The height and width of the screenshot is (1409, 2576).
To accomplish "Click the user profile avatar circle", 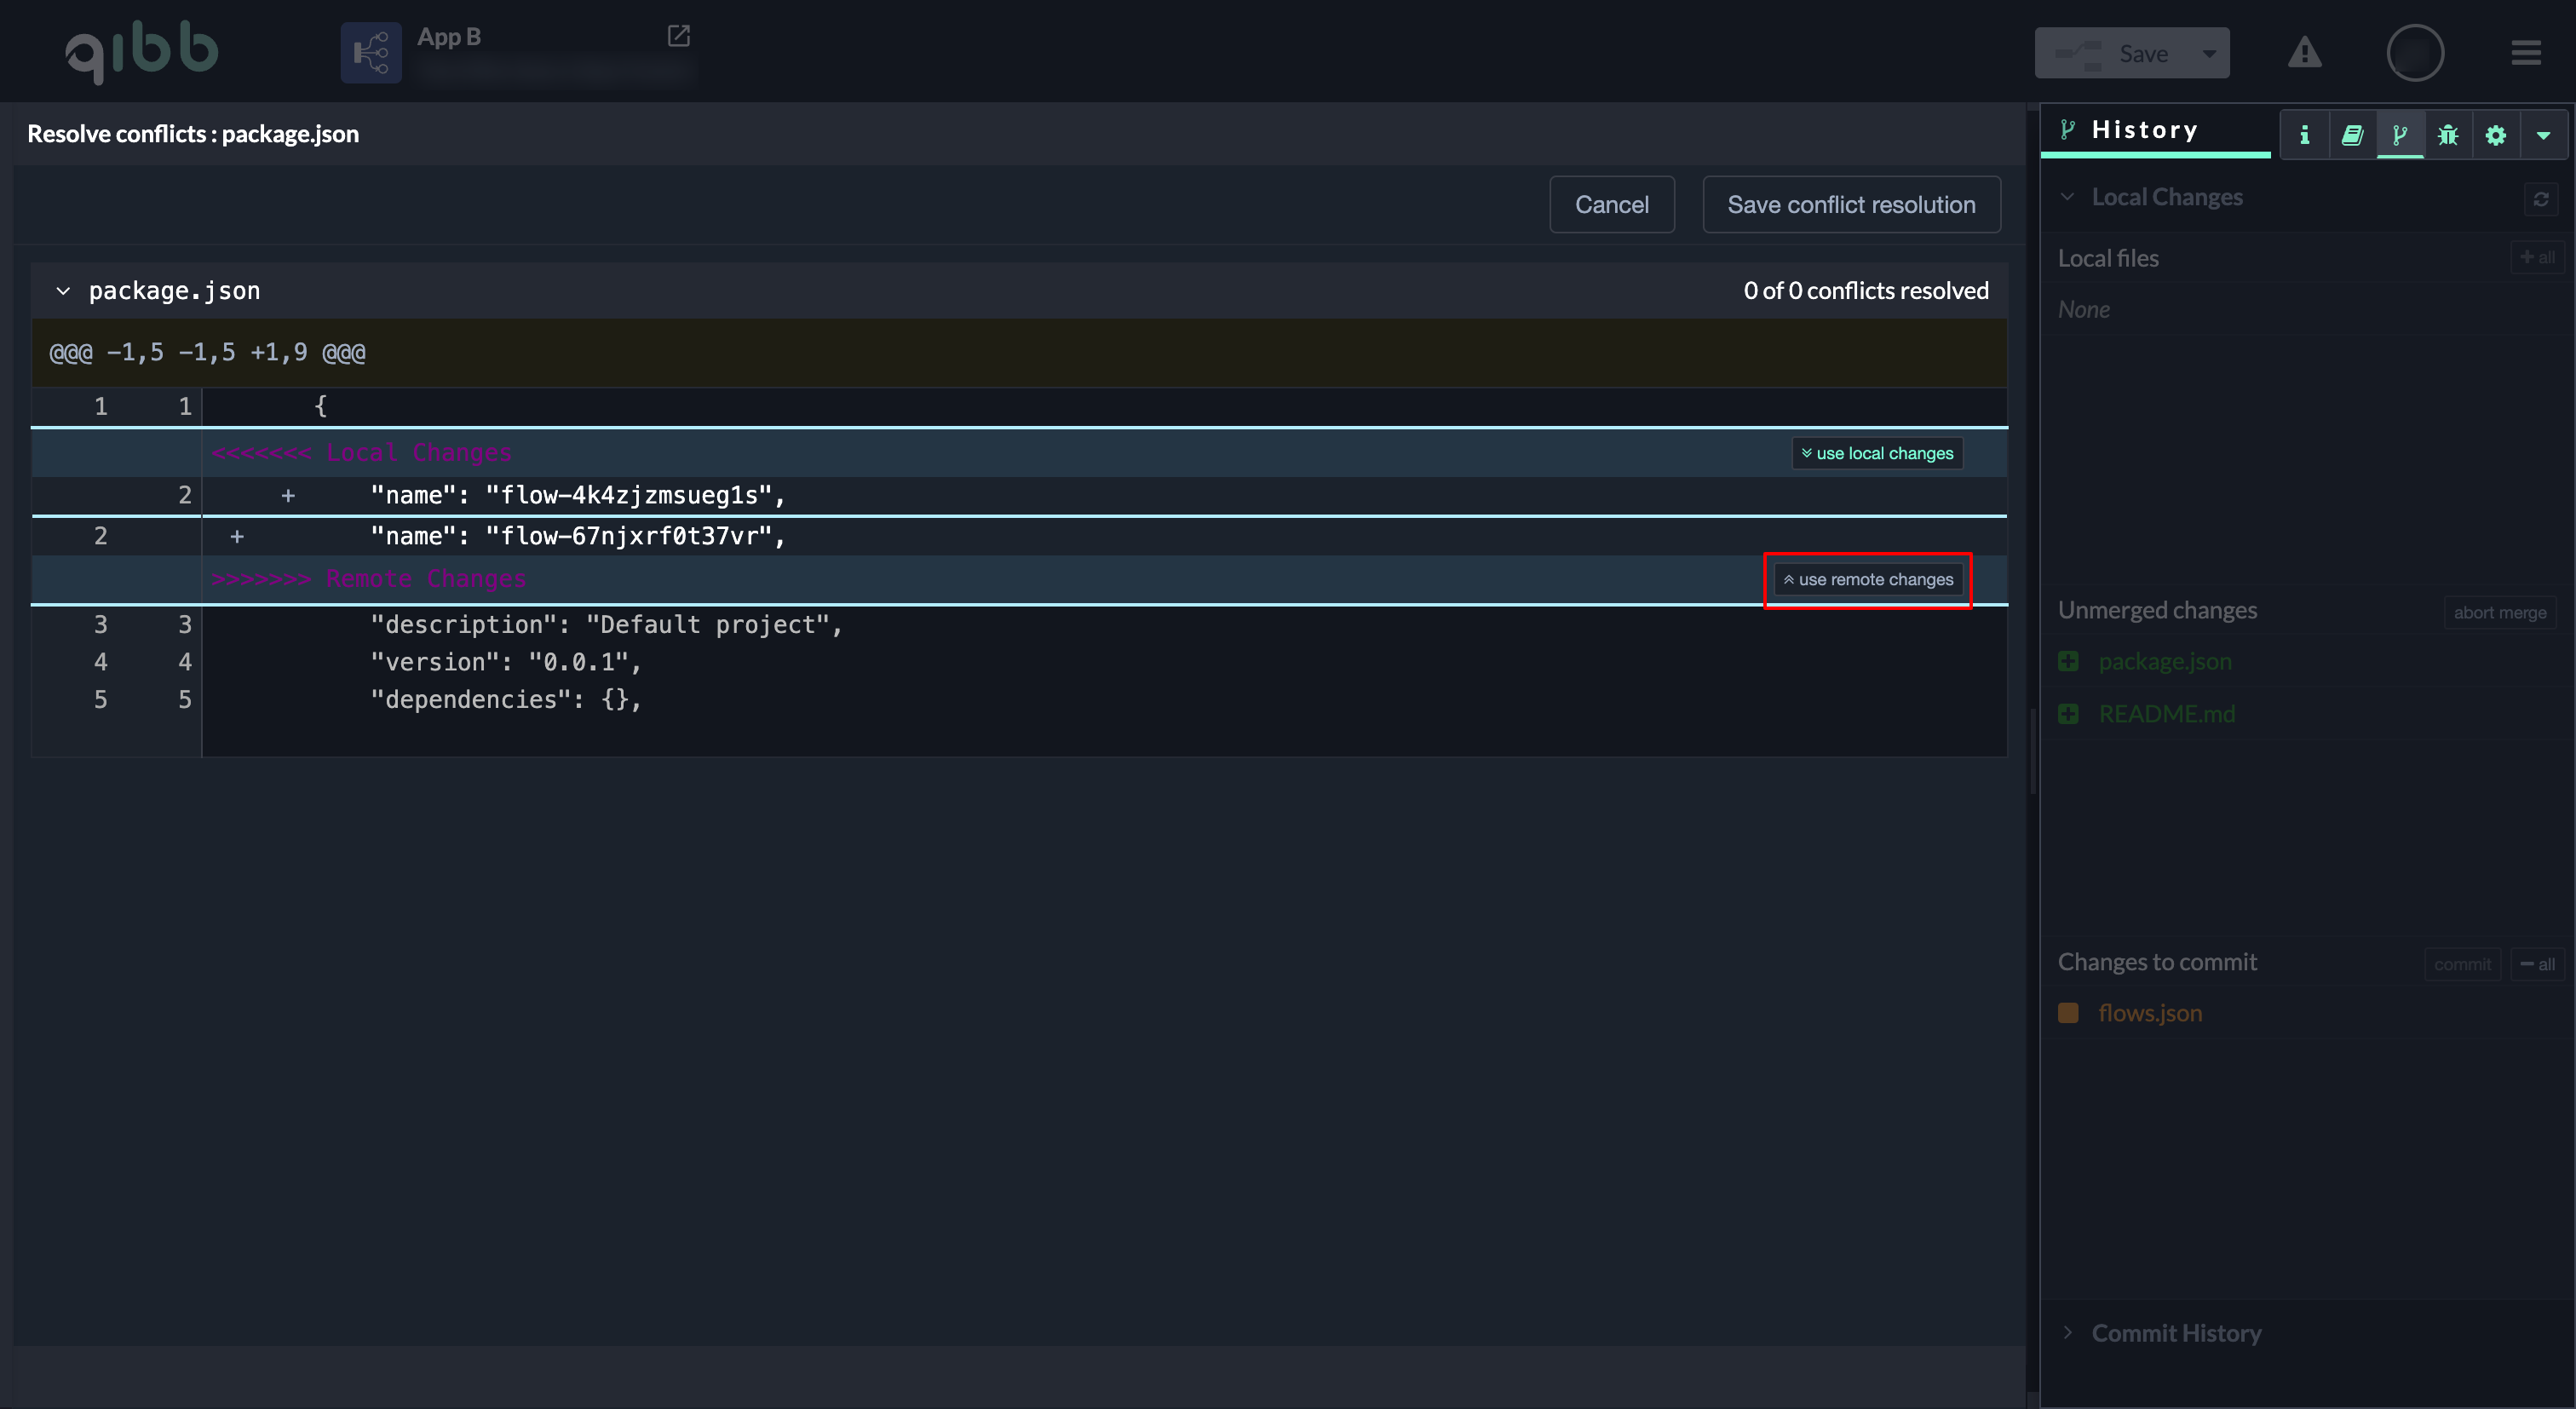I will [x=2414, y=53].
